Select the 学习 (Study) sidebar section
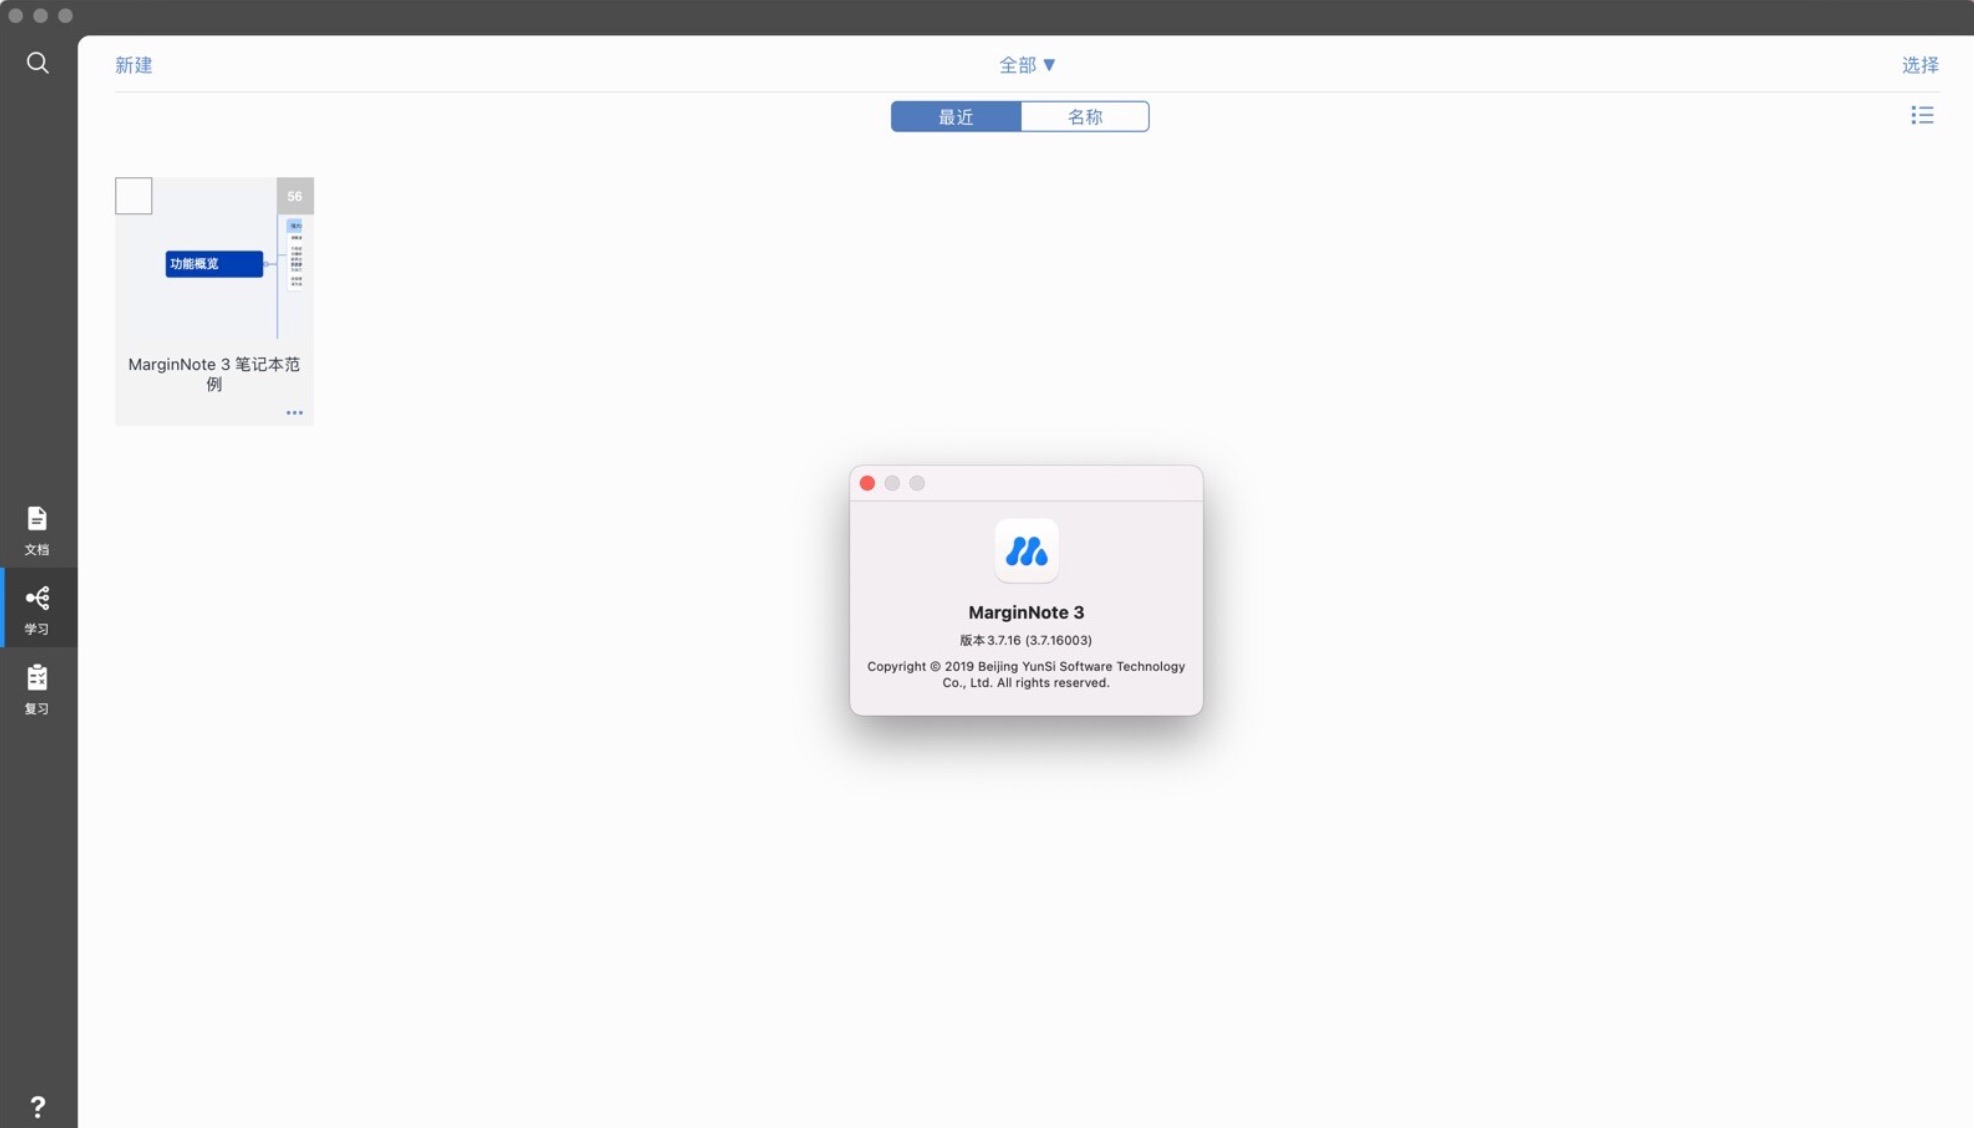Image resolution: width=1974 pixels, height=1128 pixels. [38, 607]
